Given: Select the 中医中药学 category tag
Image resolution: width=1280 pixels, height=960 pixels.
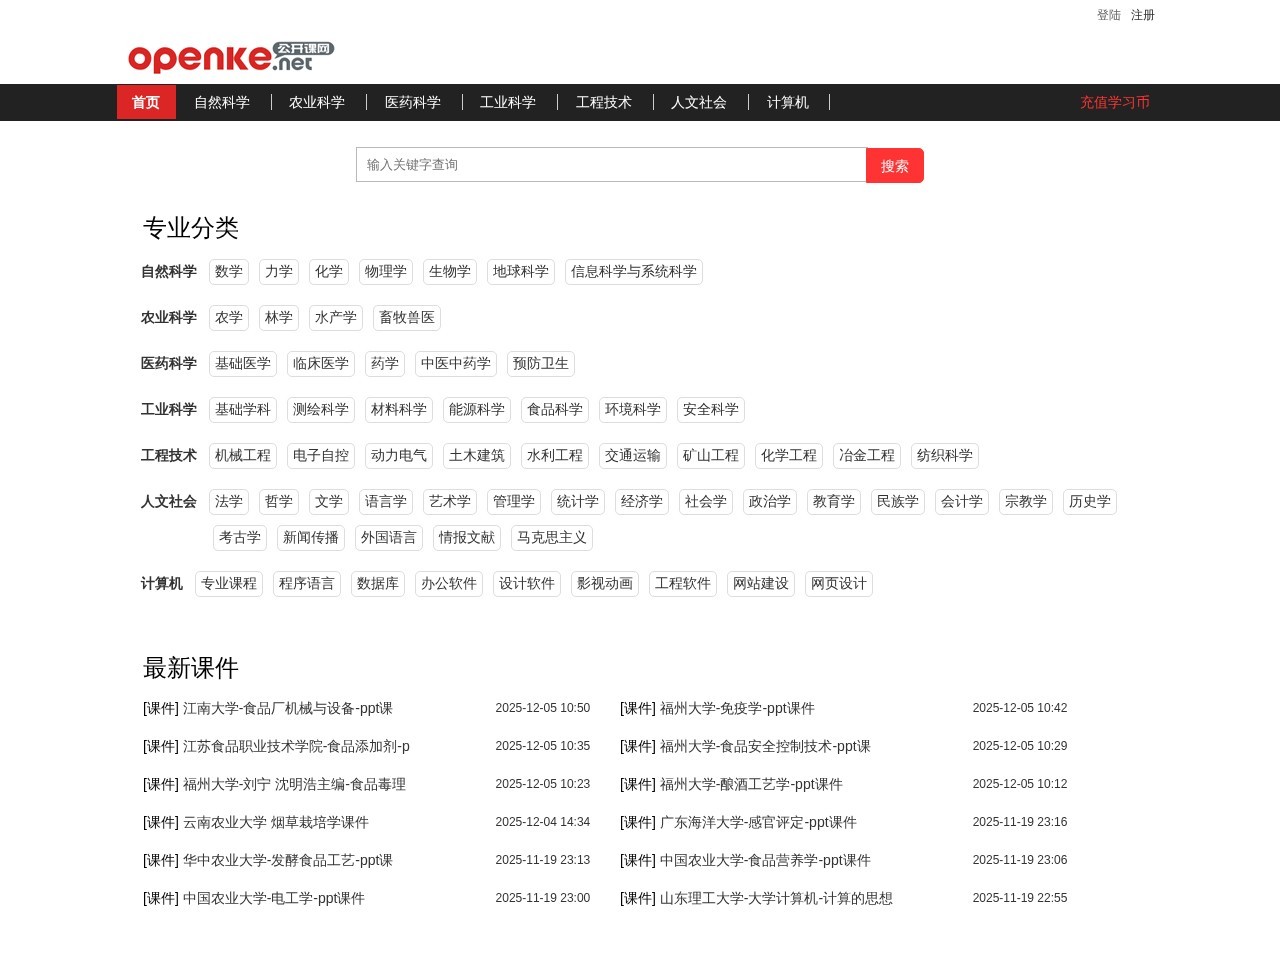Looking at the screenshot, I should tap(456, 363).
